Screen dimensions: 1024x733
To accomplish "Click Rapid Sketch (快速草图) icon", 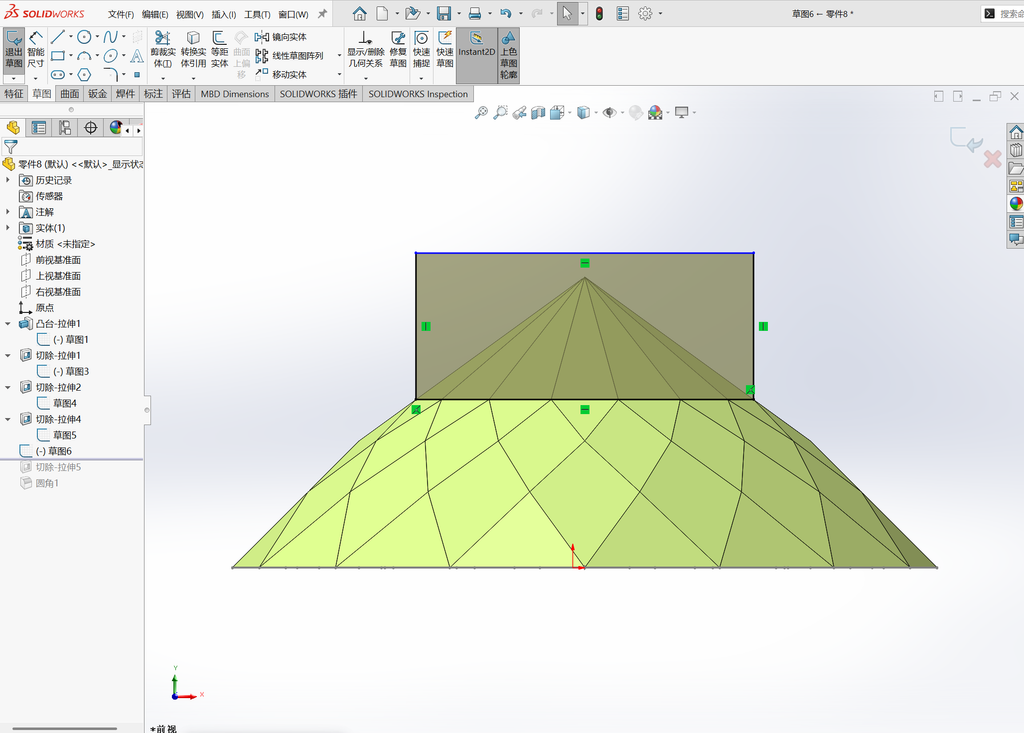I will [445, 50].
